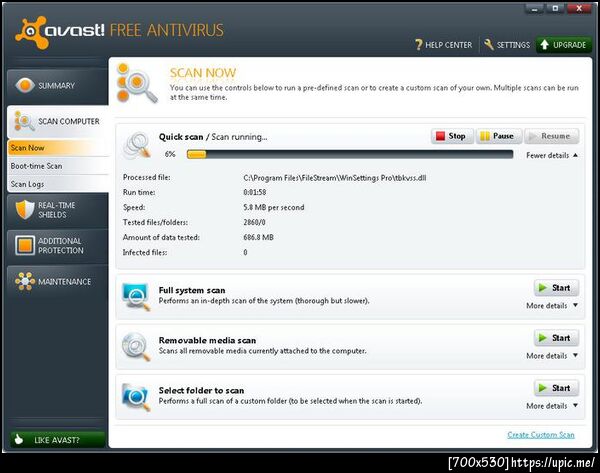Expand More details for Select folder scan
Image resolution: width=600 pixels, height=473 pixels.
click(552, 406)
